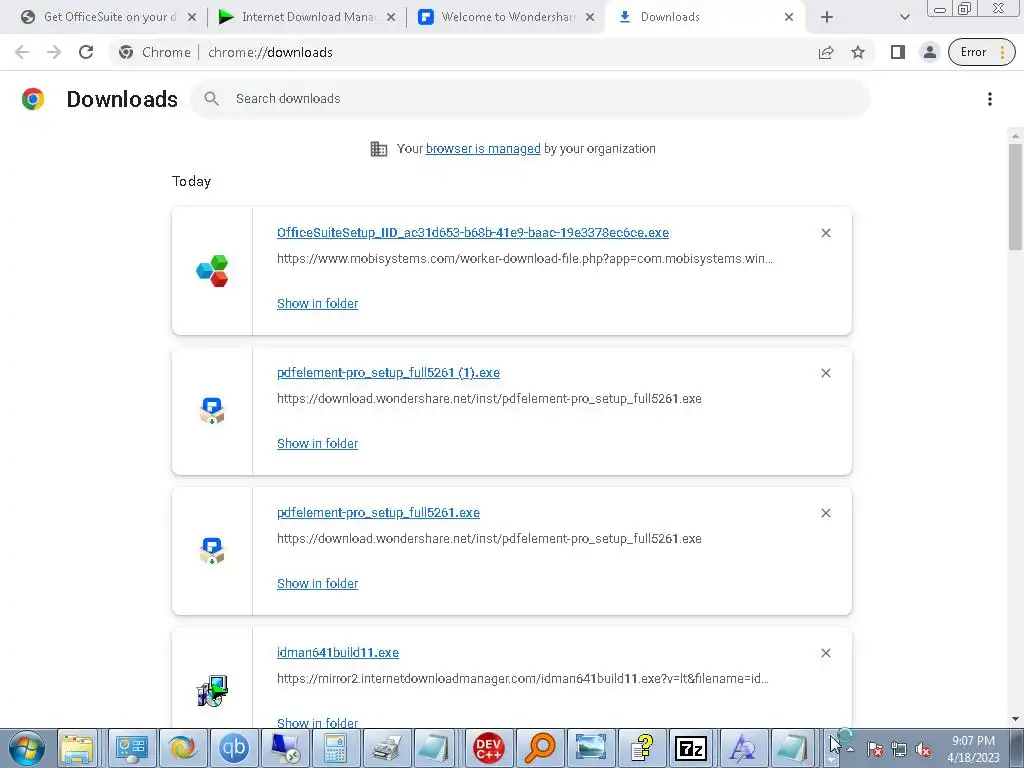The height and width of the screenshot is (768, 1024).
Task: Close the Get OfficeSuite tab
Action: click(192, 18)
